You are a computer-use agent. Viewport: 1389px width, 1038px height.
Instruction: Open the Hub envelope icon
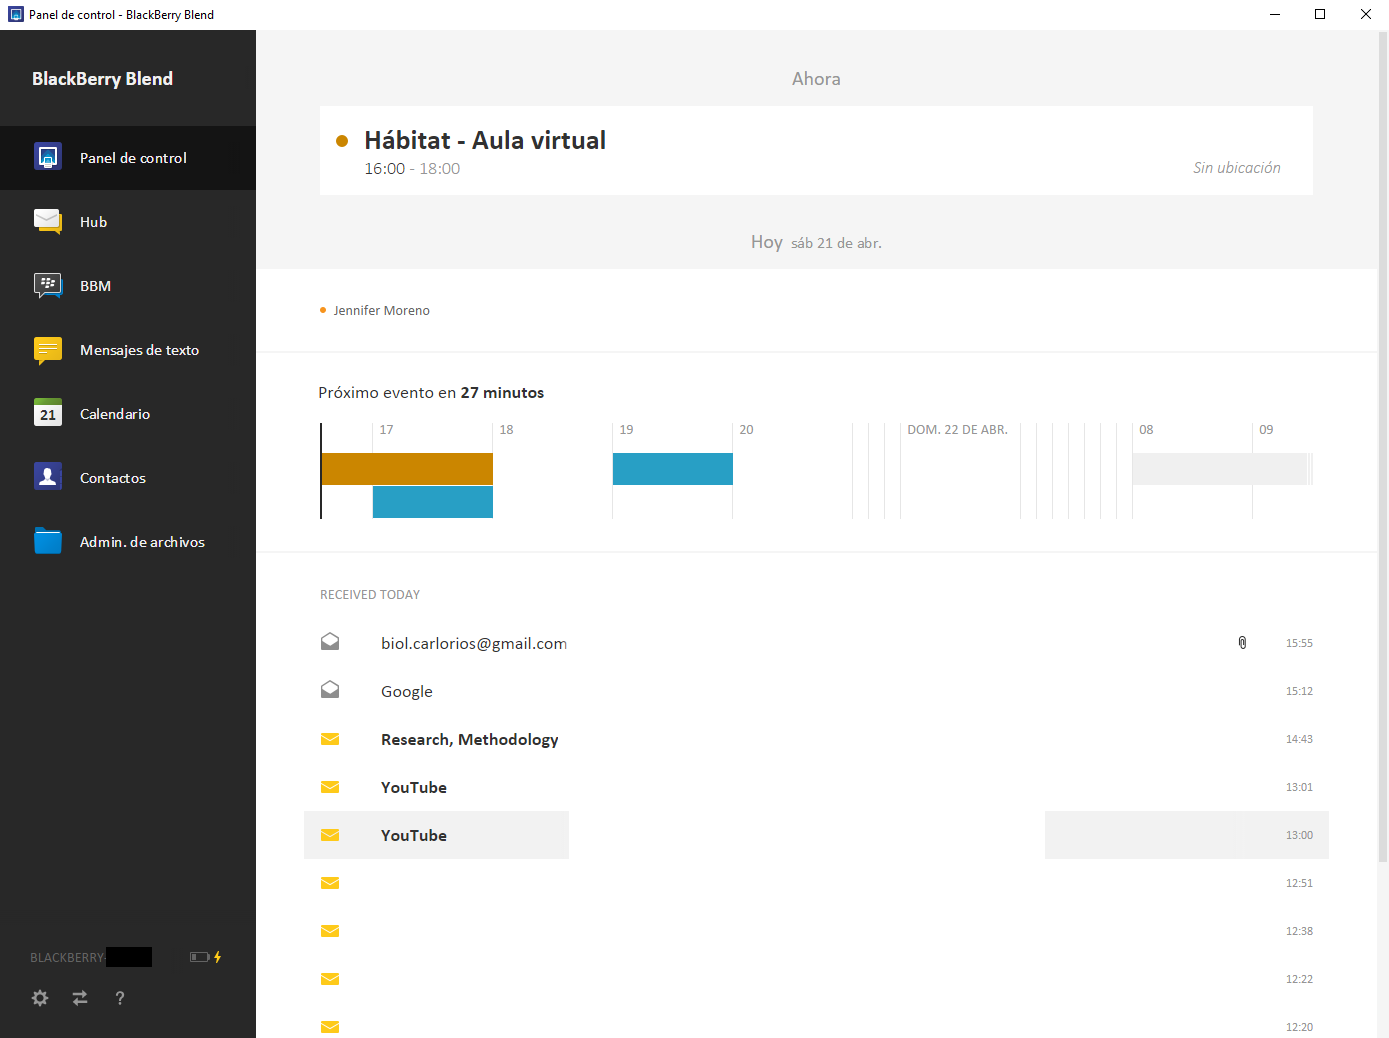48,221
